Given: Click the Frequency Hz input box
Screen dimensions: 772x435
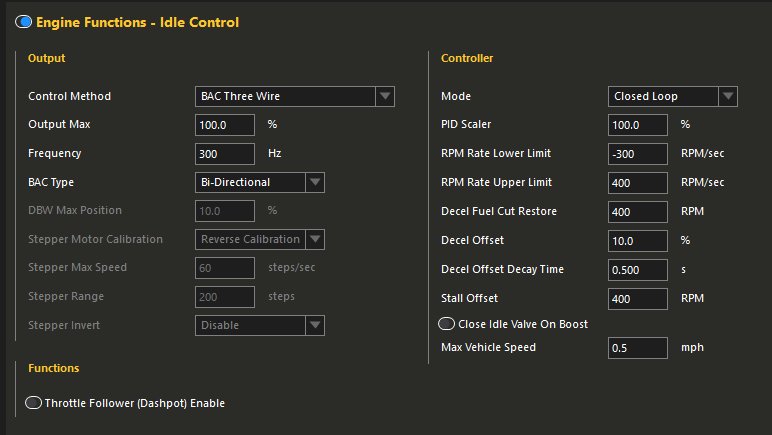Looking at the screenshot, I should pyautogui.click(x=225, y=154).
